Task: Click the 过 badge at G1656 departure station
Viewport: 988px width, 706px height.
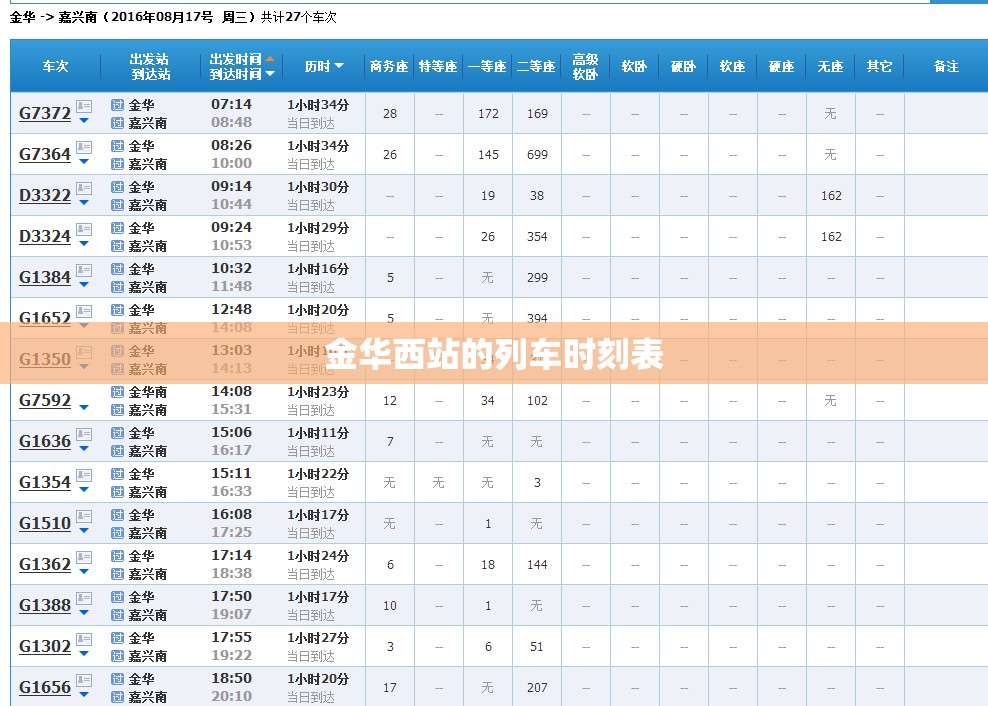Action: (x=117, y=678)
